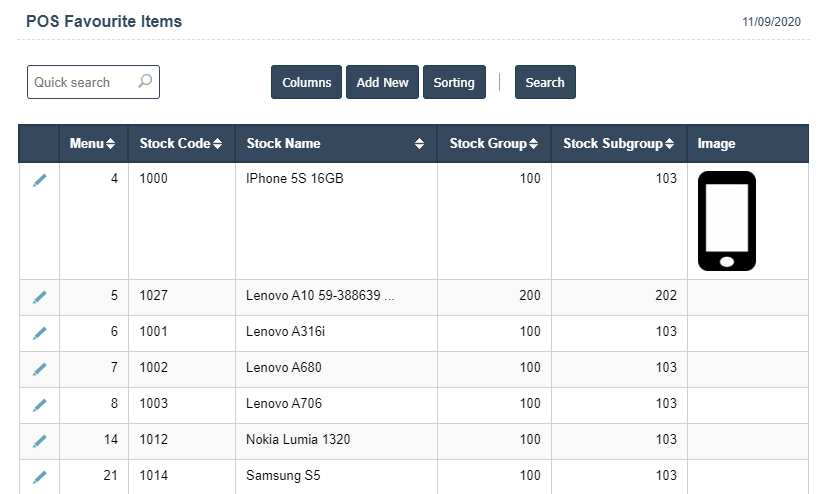Open the Sorting options button
836x494 pixels.
coord(454,83)
